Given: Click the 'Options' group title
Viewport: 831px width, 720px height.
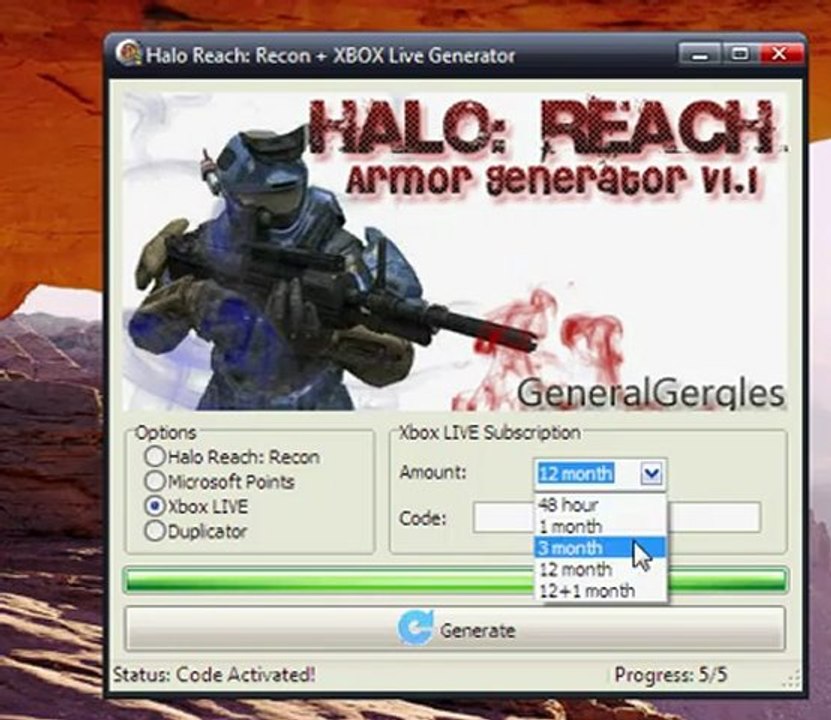Looking at the screenshot, I should [x=166, y=432].
